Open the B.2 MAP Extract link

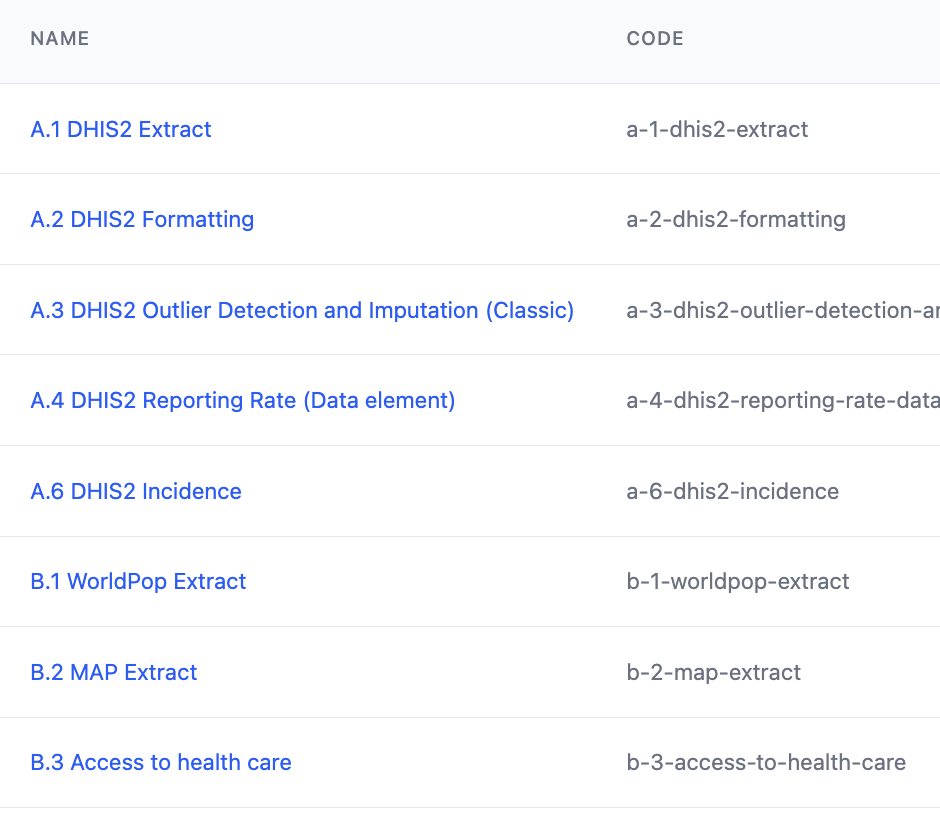click(x=114, y=673)
